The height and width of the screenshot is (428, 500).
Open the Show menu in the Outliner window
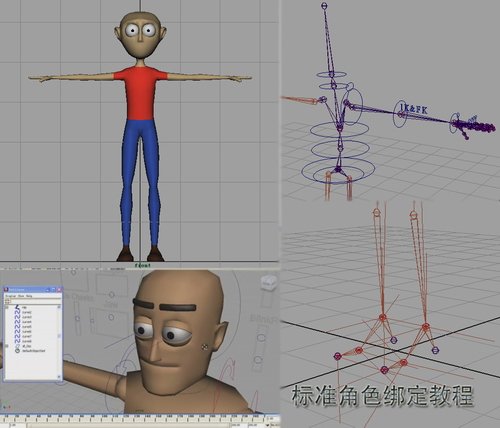click(21, 296)
